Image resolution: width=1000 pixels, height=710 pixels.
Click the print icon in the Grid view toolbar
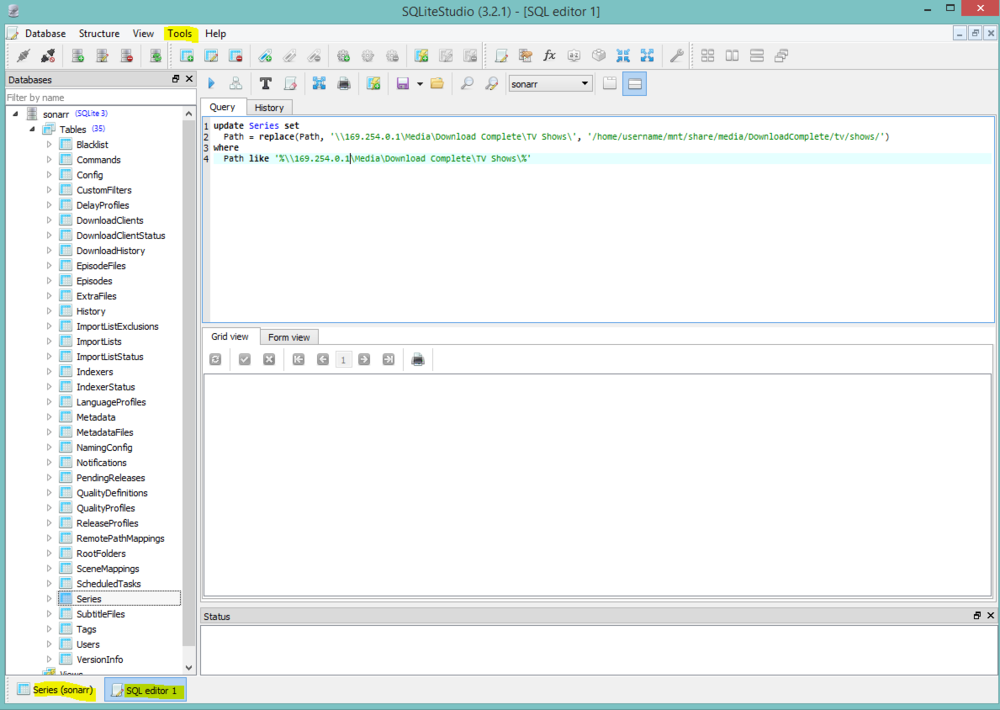pos(418,359)
